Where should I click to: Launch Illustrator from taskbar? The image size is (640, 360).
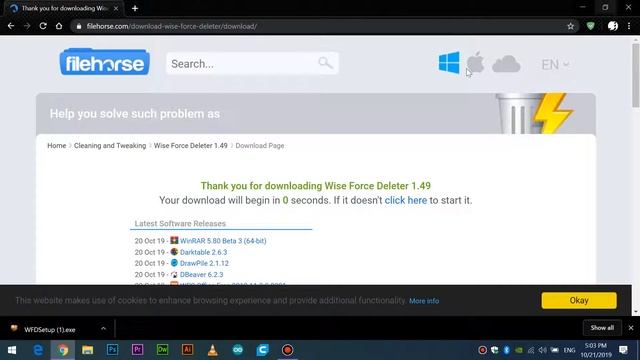(187, 350)
